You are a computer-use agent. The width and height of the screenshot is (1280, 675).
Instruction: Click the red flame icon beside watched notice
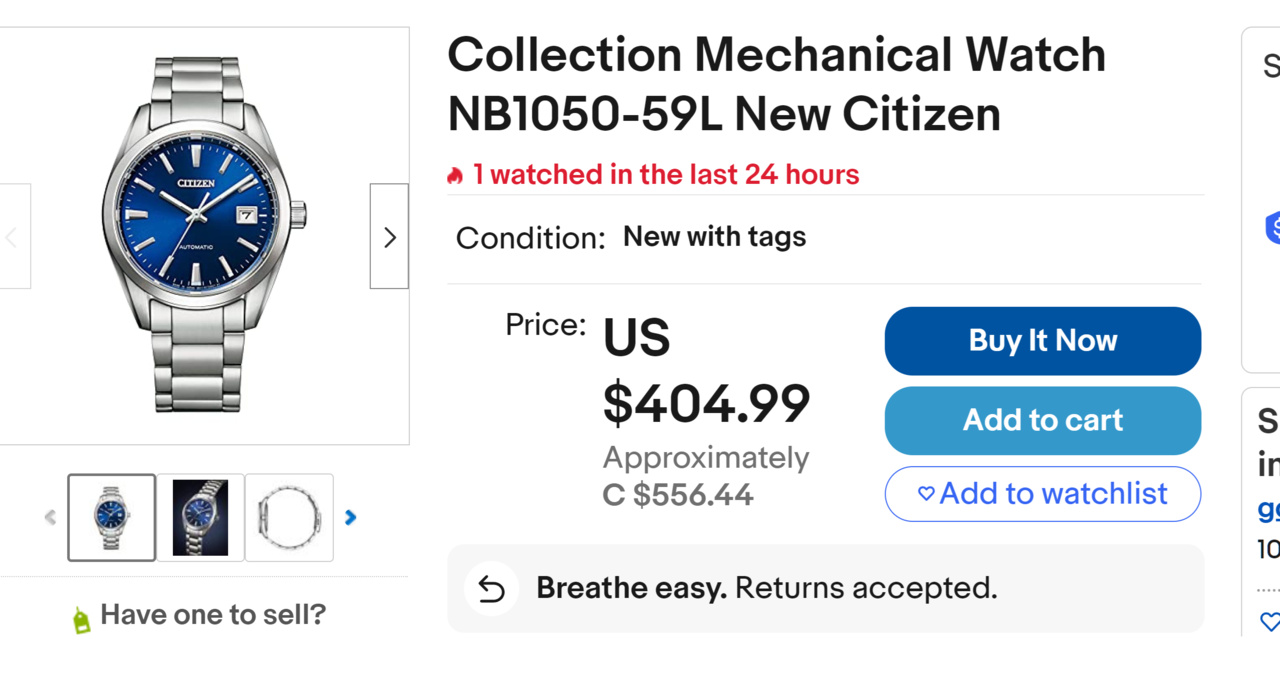pos(456,176)
